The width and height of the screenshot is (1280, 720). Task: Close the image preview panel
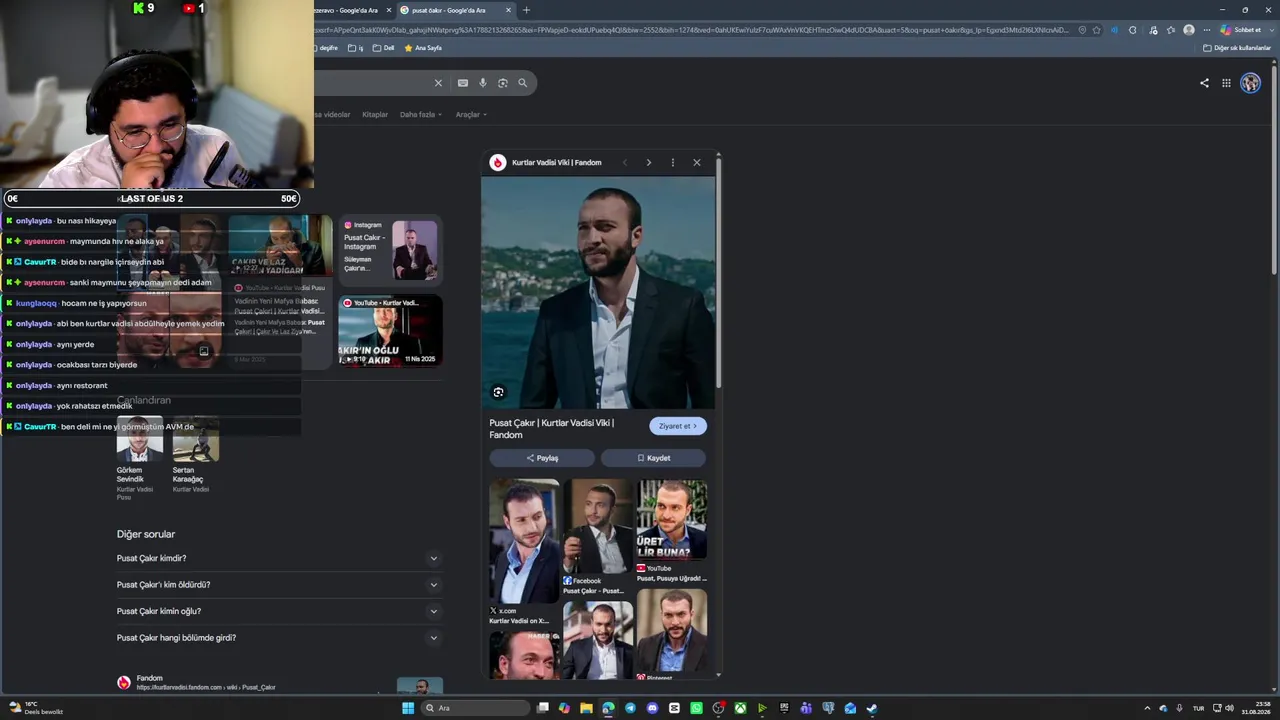[697, 162]
